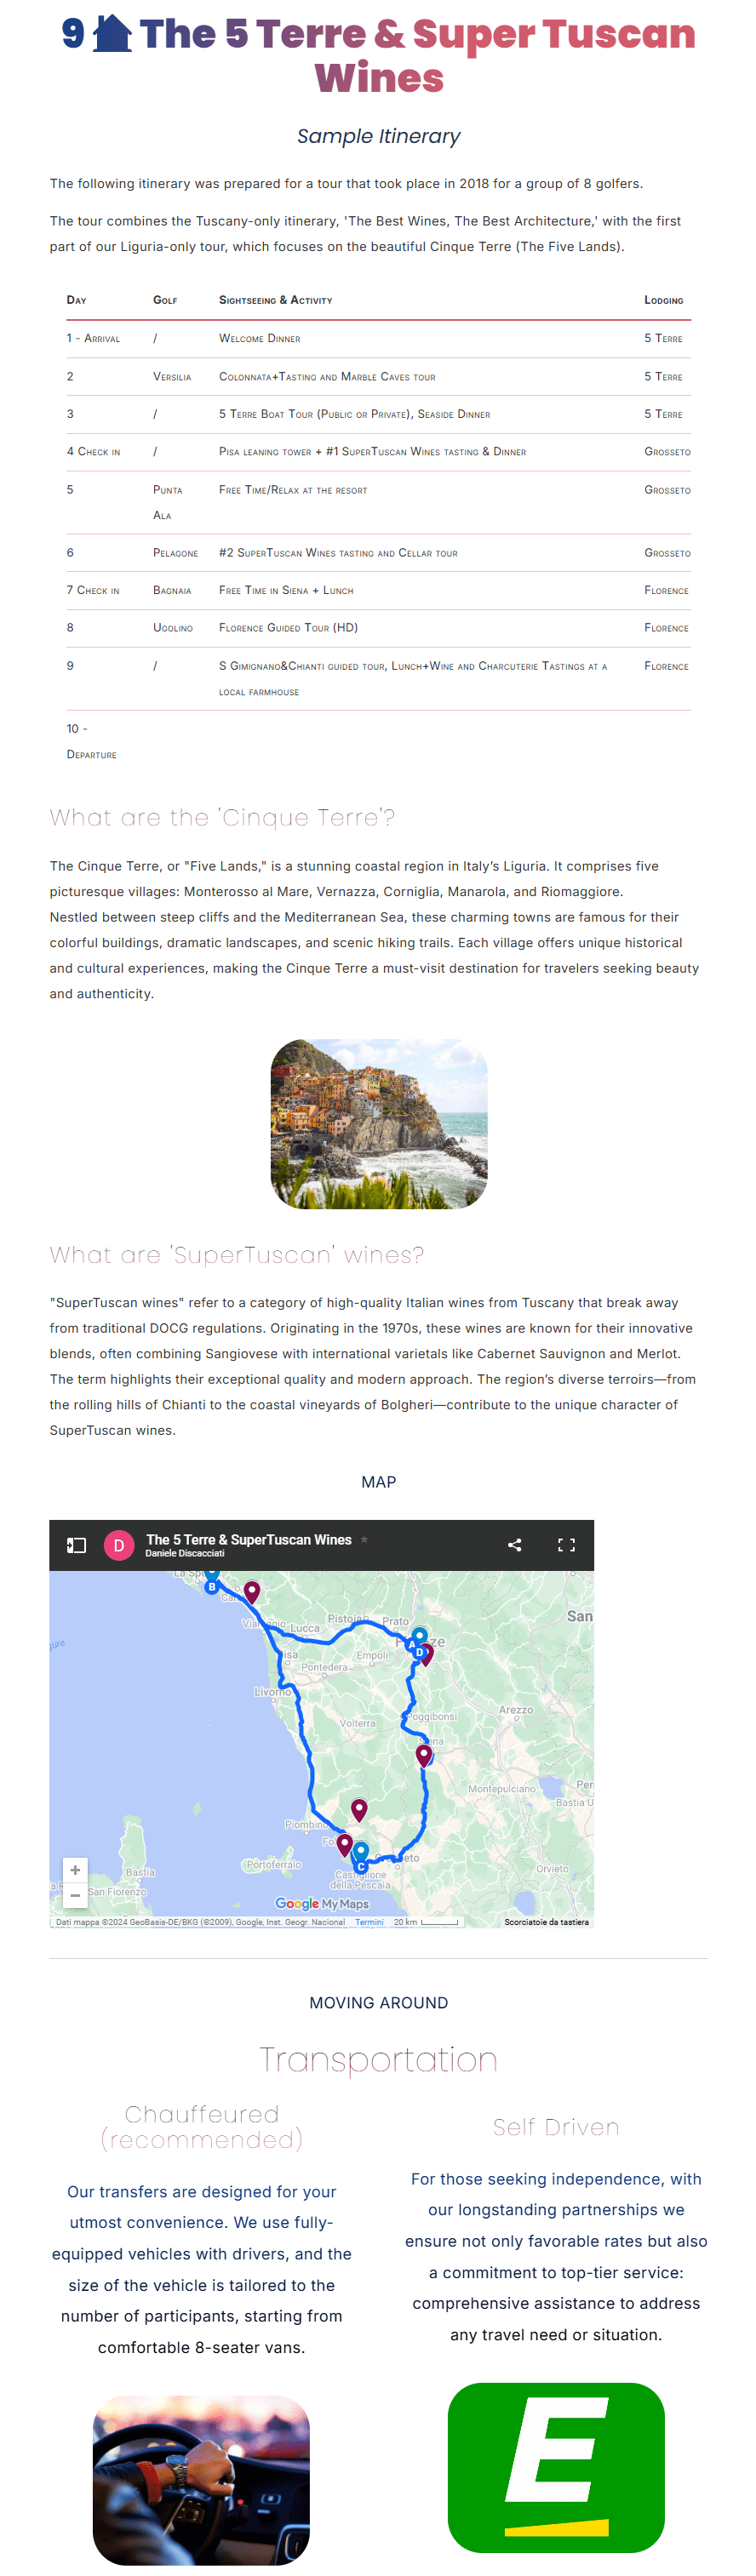Viewport: 756px width, 2576px height.
Task: Click route marker C near Castiglione della Pescaia
Action: tap(361, 1865)
